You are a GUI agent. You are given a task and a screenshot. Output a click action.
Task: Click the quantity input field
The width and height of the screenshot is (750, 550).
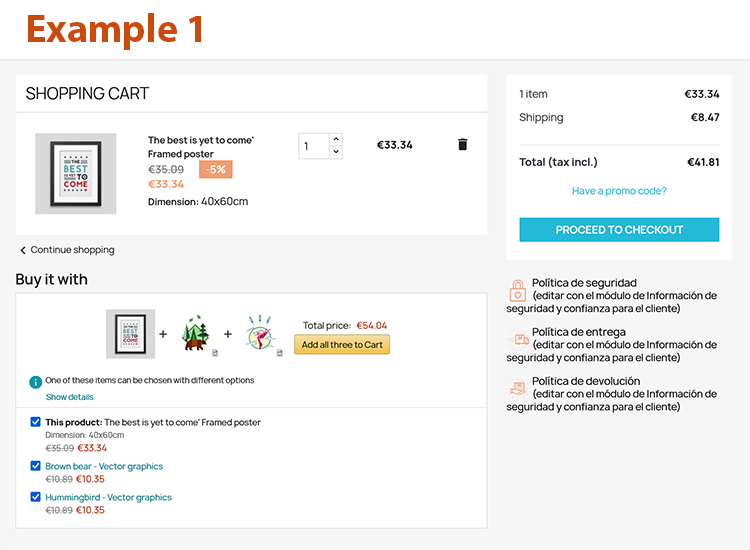[313, 146]
